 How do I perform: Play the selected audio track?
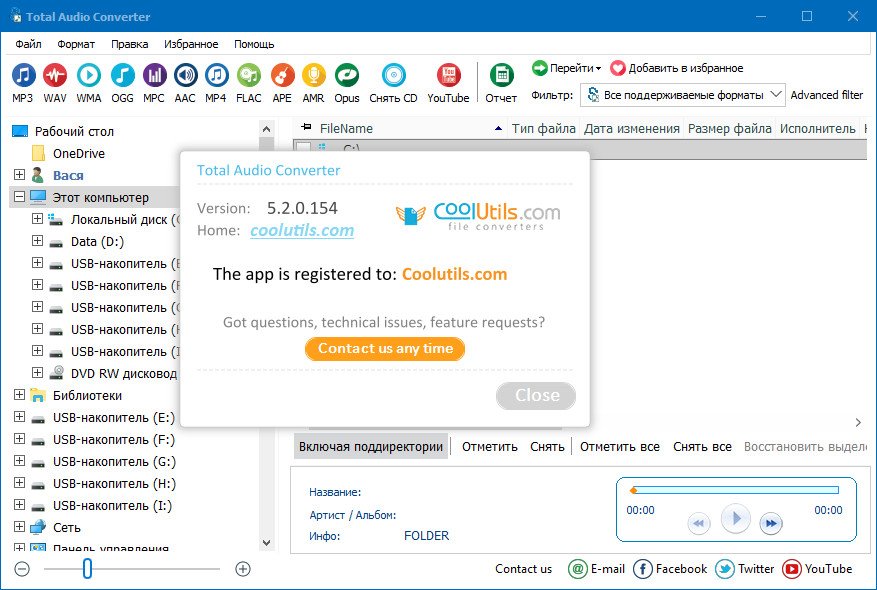point(735,519)
